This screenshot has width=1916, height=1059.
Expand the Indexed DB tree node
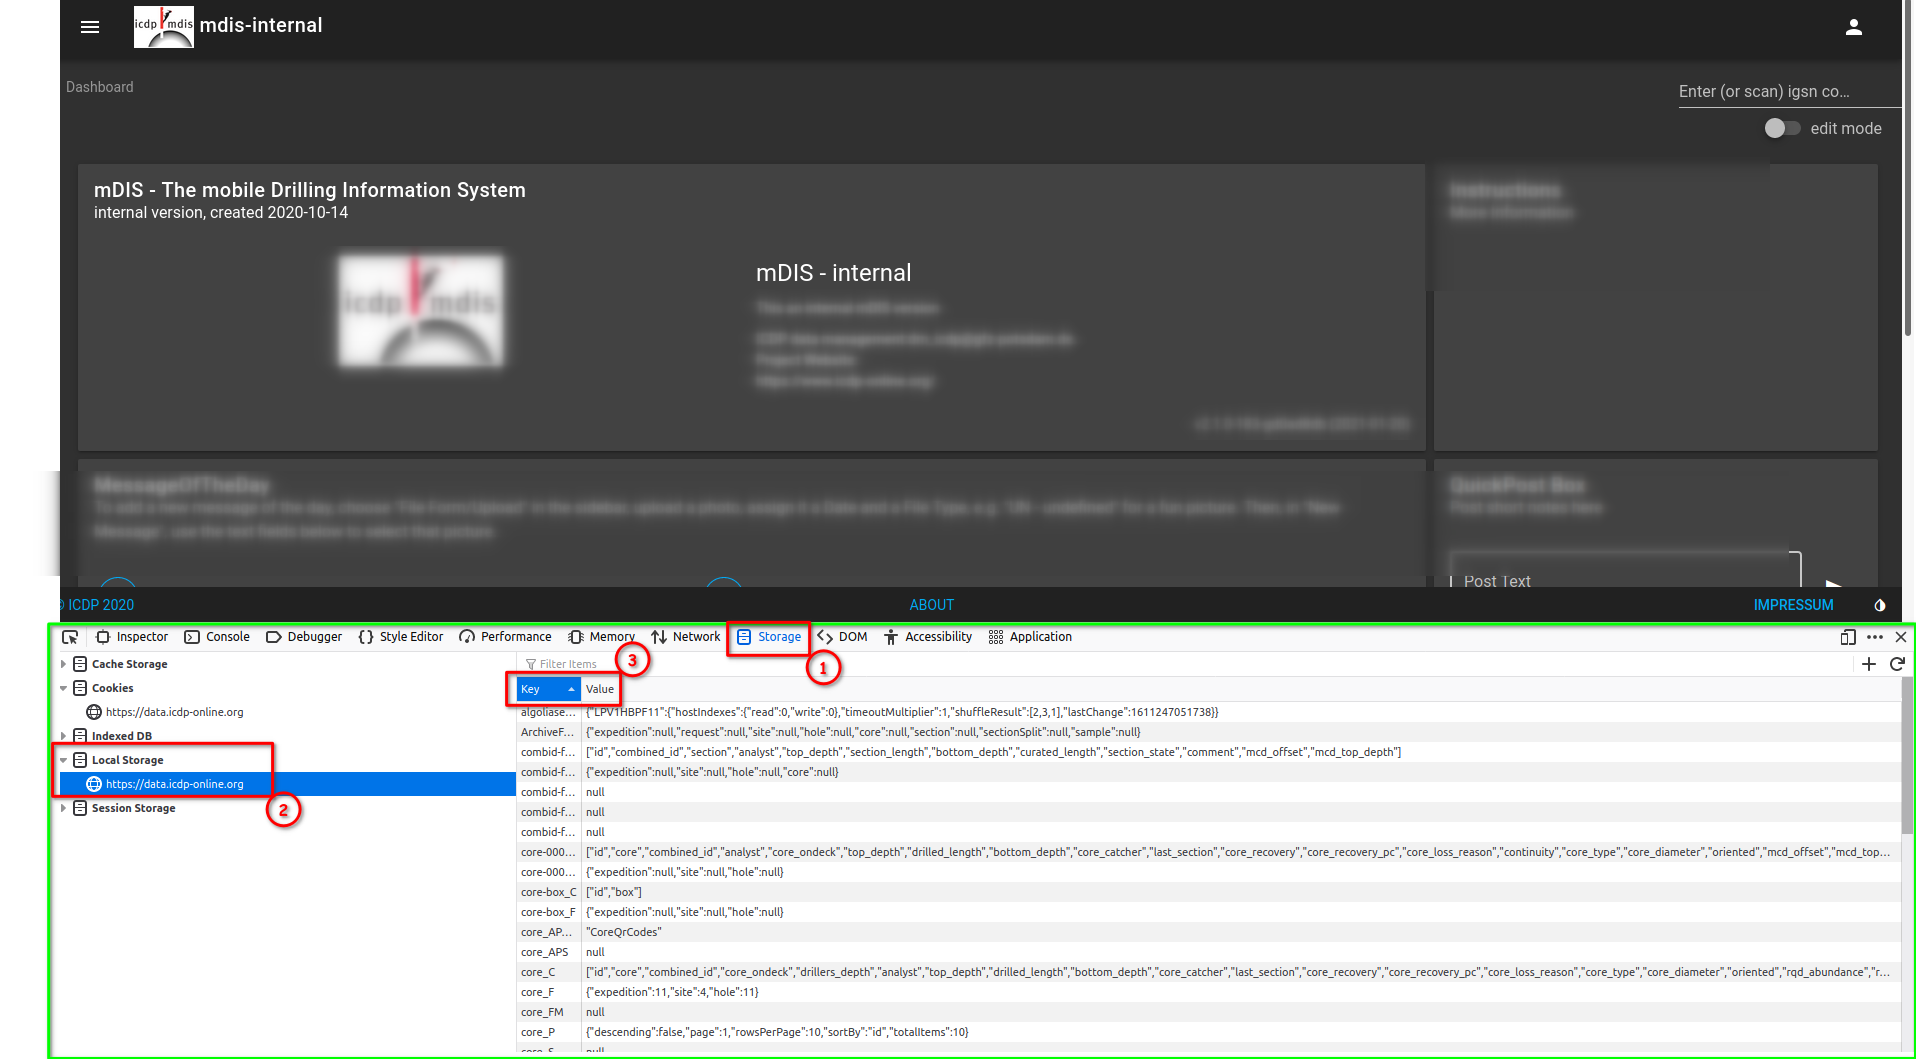coord(64,735)
